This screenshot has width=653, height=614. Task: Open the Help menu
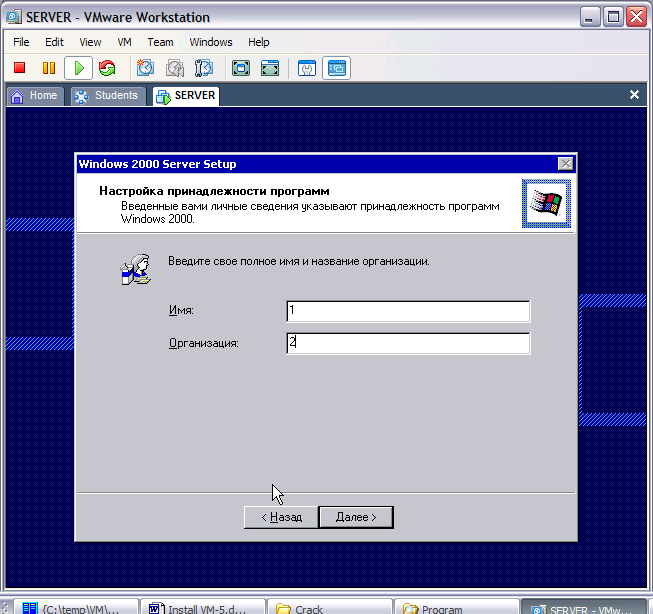pyautogui.click(x=259, y=42)
